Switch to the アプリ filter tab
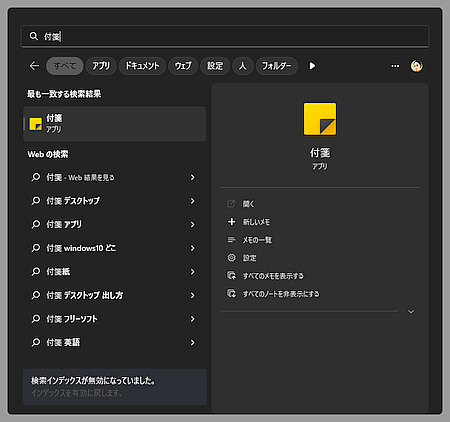 [x=101, y=66]
